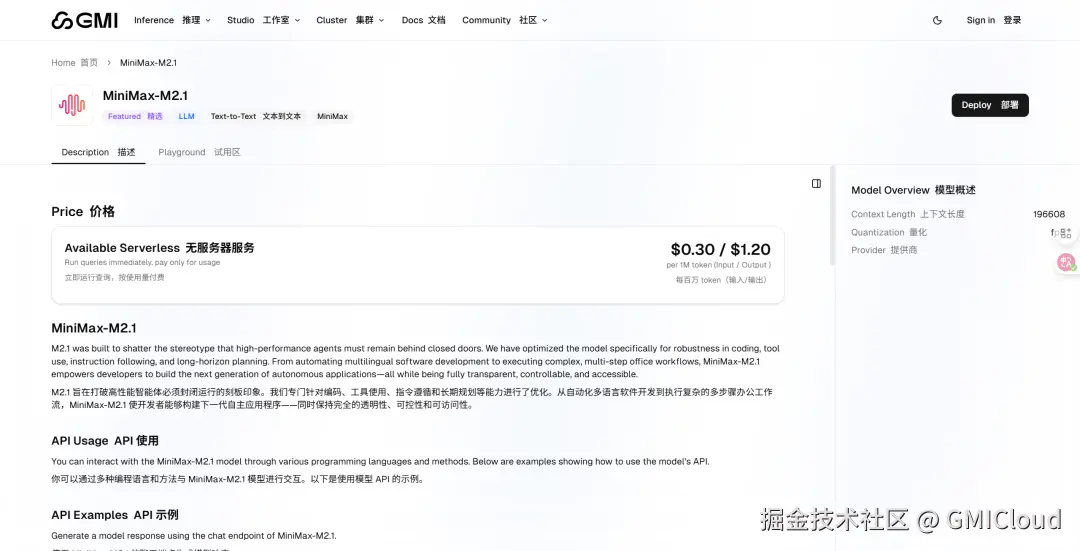Click Context Length 上下文长度 label
Screen dimensions: 1080x551
pyautogui.click(x=908, y=214)
